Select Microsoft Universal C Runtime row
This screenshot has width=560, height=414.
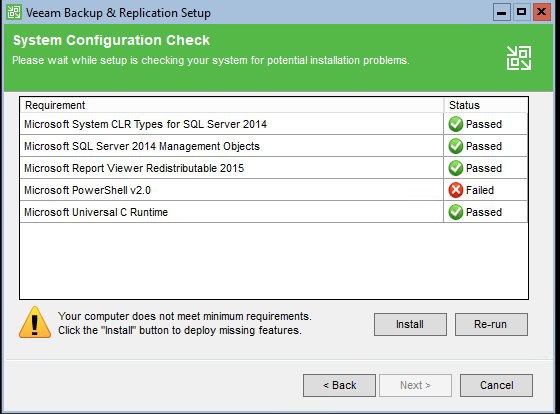click(x=274, y=212)
